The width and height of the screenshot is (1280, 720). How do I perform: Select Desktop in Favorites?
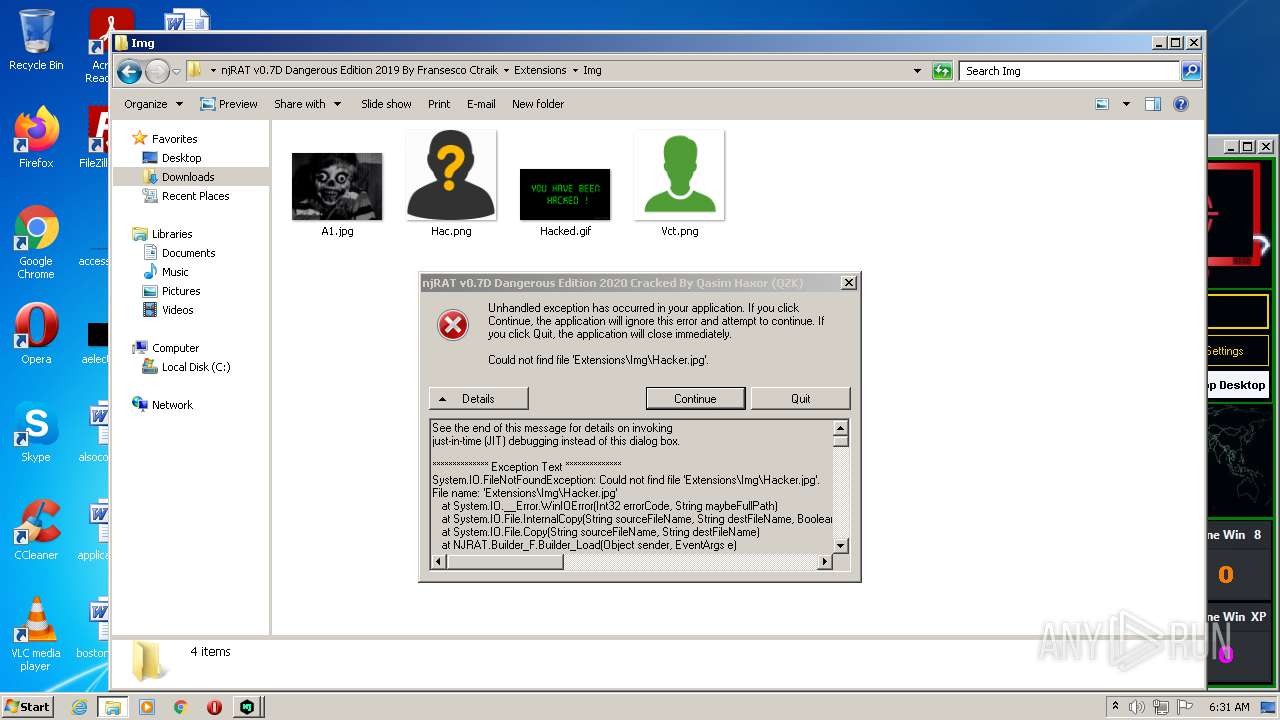181,158
